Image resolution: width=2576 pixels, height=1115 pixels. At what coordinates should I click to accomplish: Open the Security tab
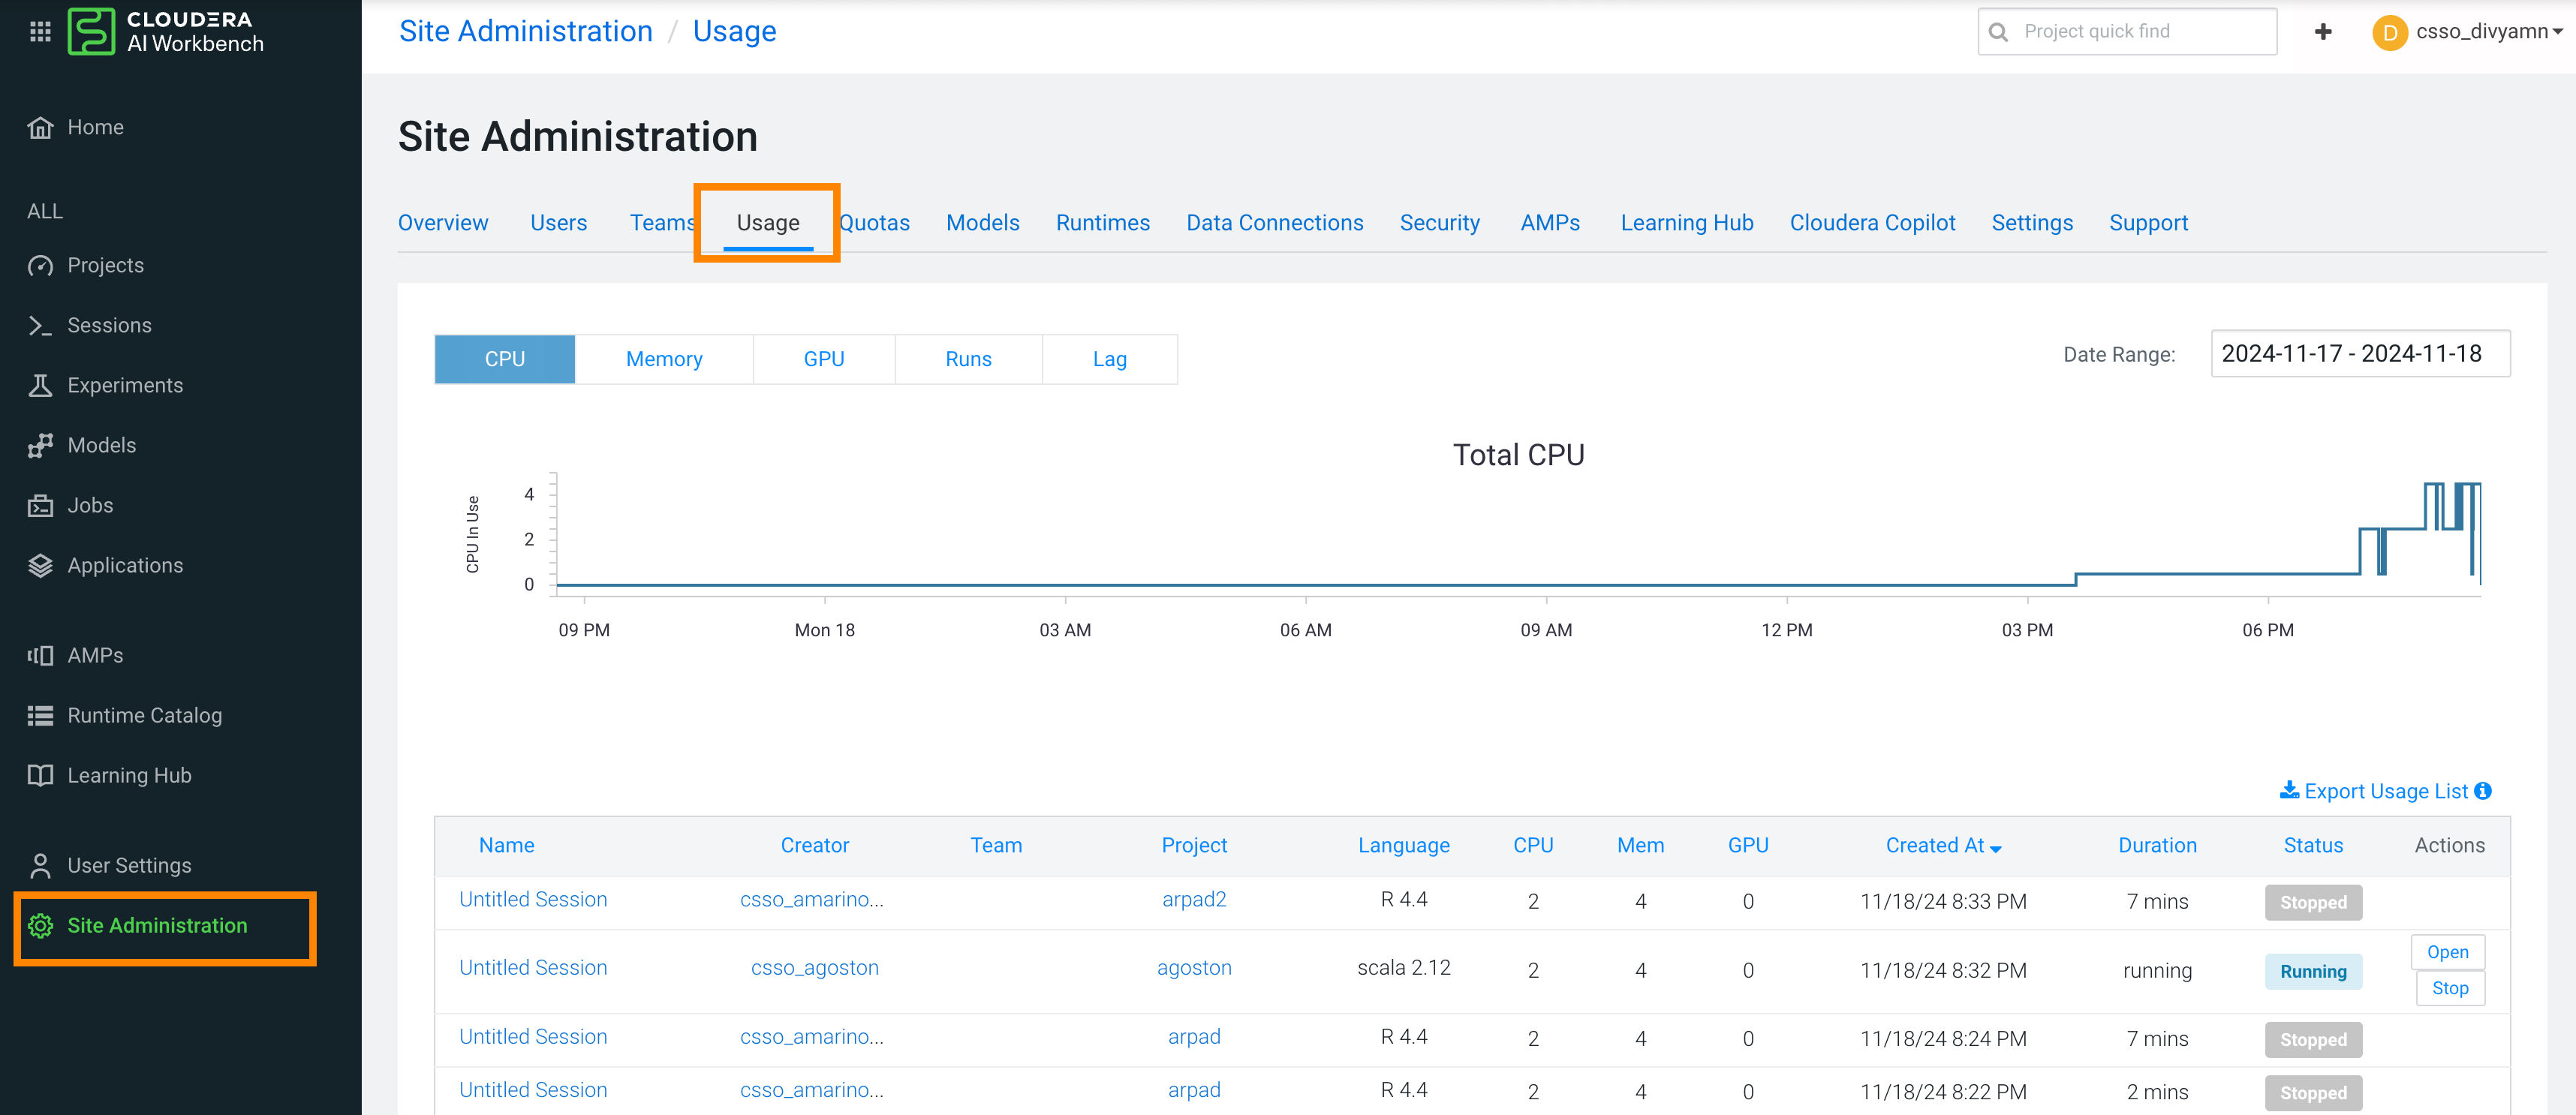[x=1439, y=223]
